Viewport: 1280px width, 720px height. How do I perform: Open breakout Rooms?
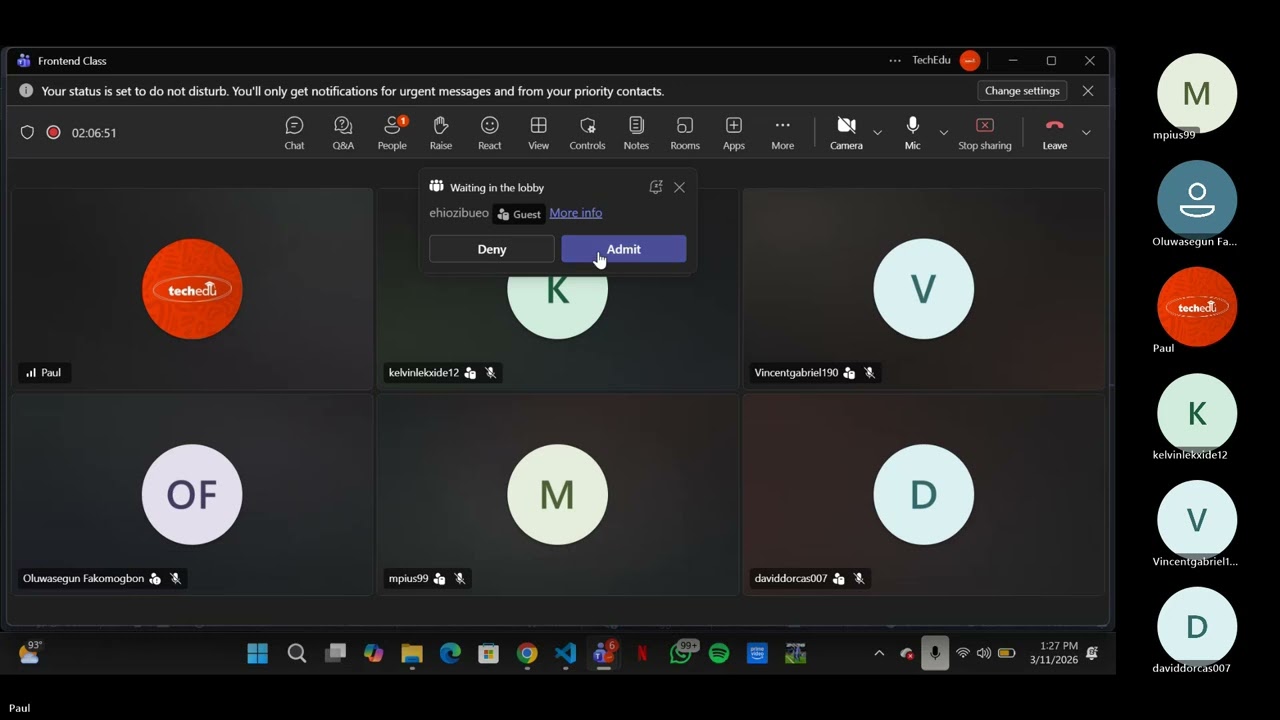click(x=685, y=133)
